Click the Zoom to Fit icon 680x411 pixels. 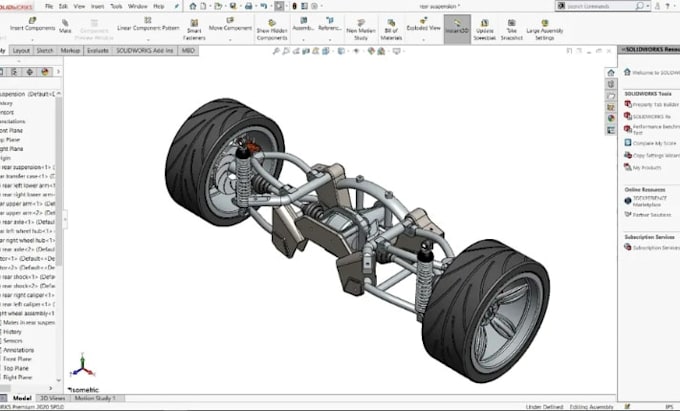pos(276,51)
